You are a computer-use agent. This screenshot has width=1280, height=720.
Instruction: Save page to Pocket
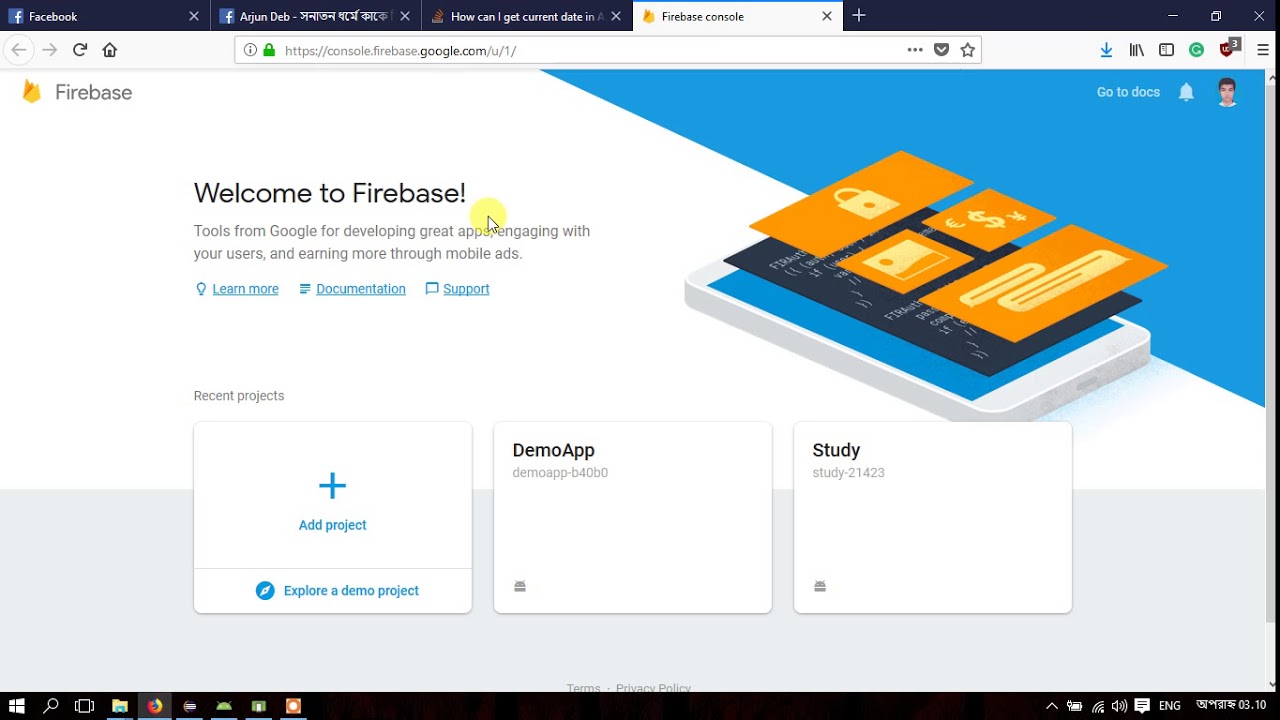(941, 50)
